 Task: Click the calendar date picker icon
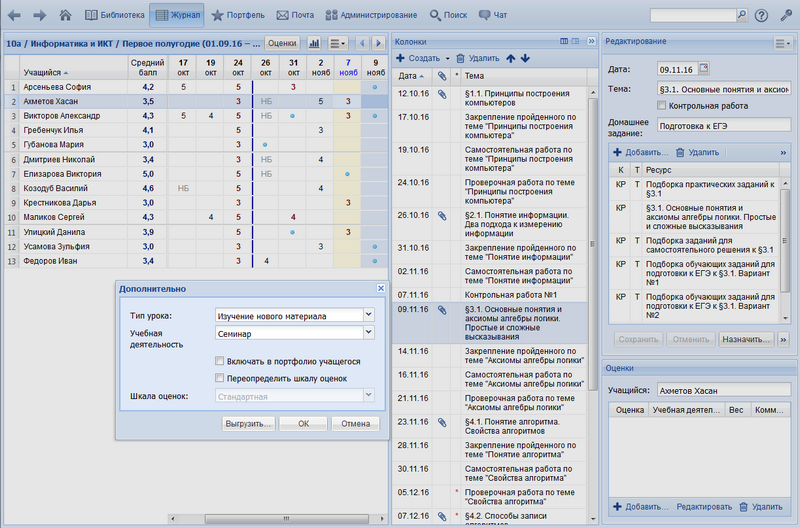703,68
